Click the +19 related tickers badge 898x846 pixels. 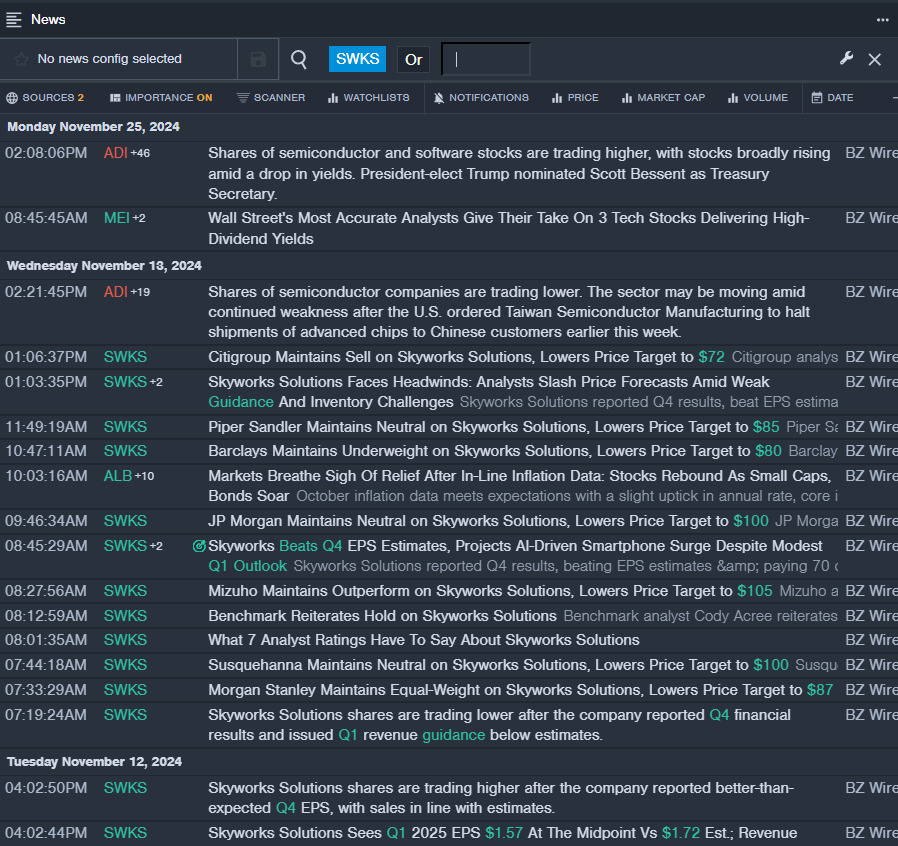[x=140, y=292]
